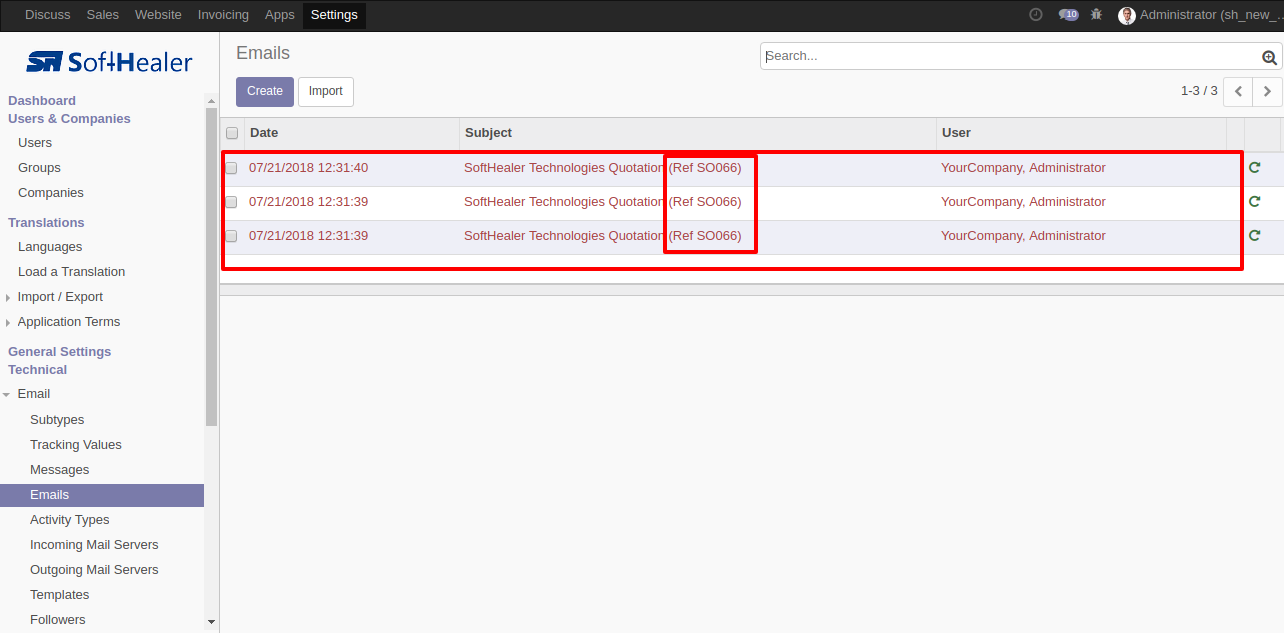Open the Invoicing menu
This screenshot has height=633, width=1284.
(223, 15)
